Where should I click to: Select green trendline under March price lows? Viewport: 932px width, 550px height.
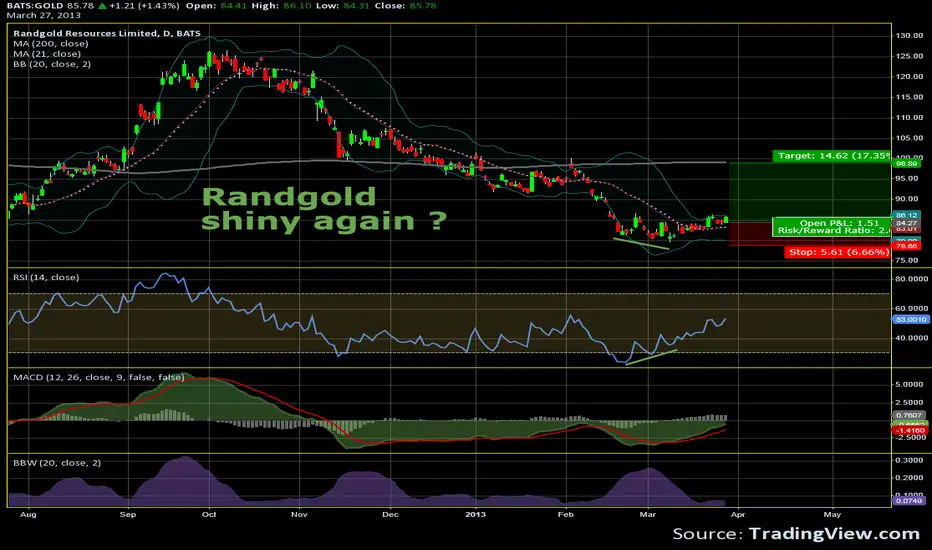641,244
